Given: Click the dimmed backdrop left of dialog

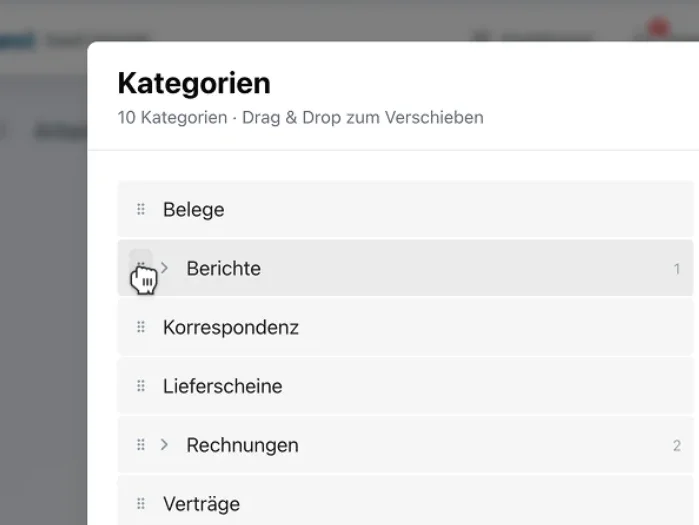Looking at the screenshot, I should (x=42, y=300).
